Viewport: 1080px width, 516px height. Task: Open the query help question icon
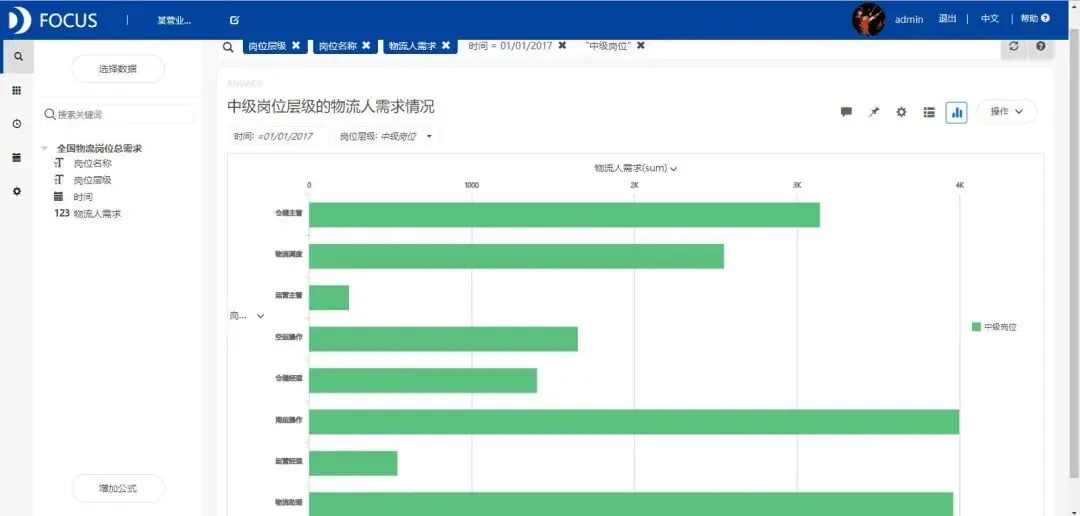point(1040,46)
